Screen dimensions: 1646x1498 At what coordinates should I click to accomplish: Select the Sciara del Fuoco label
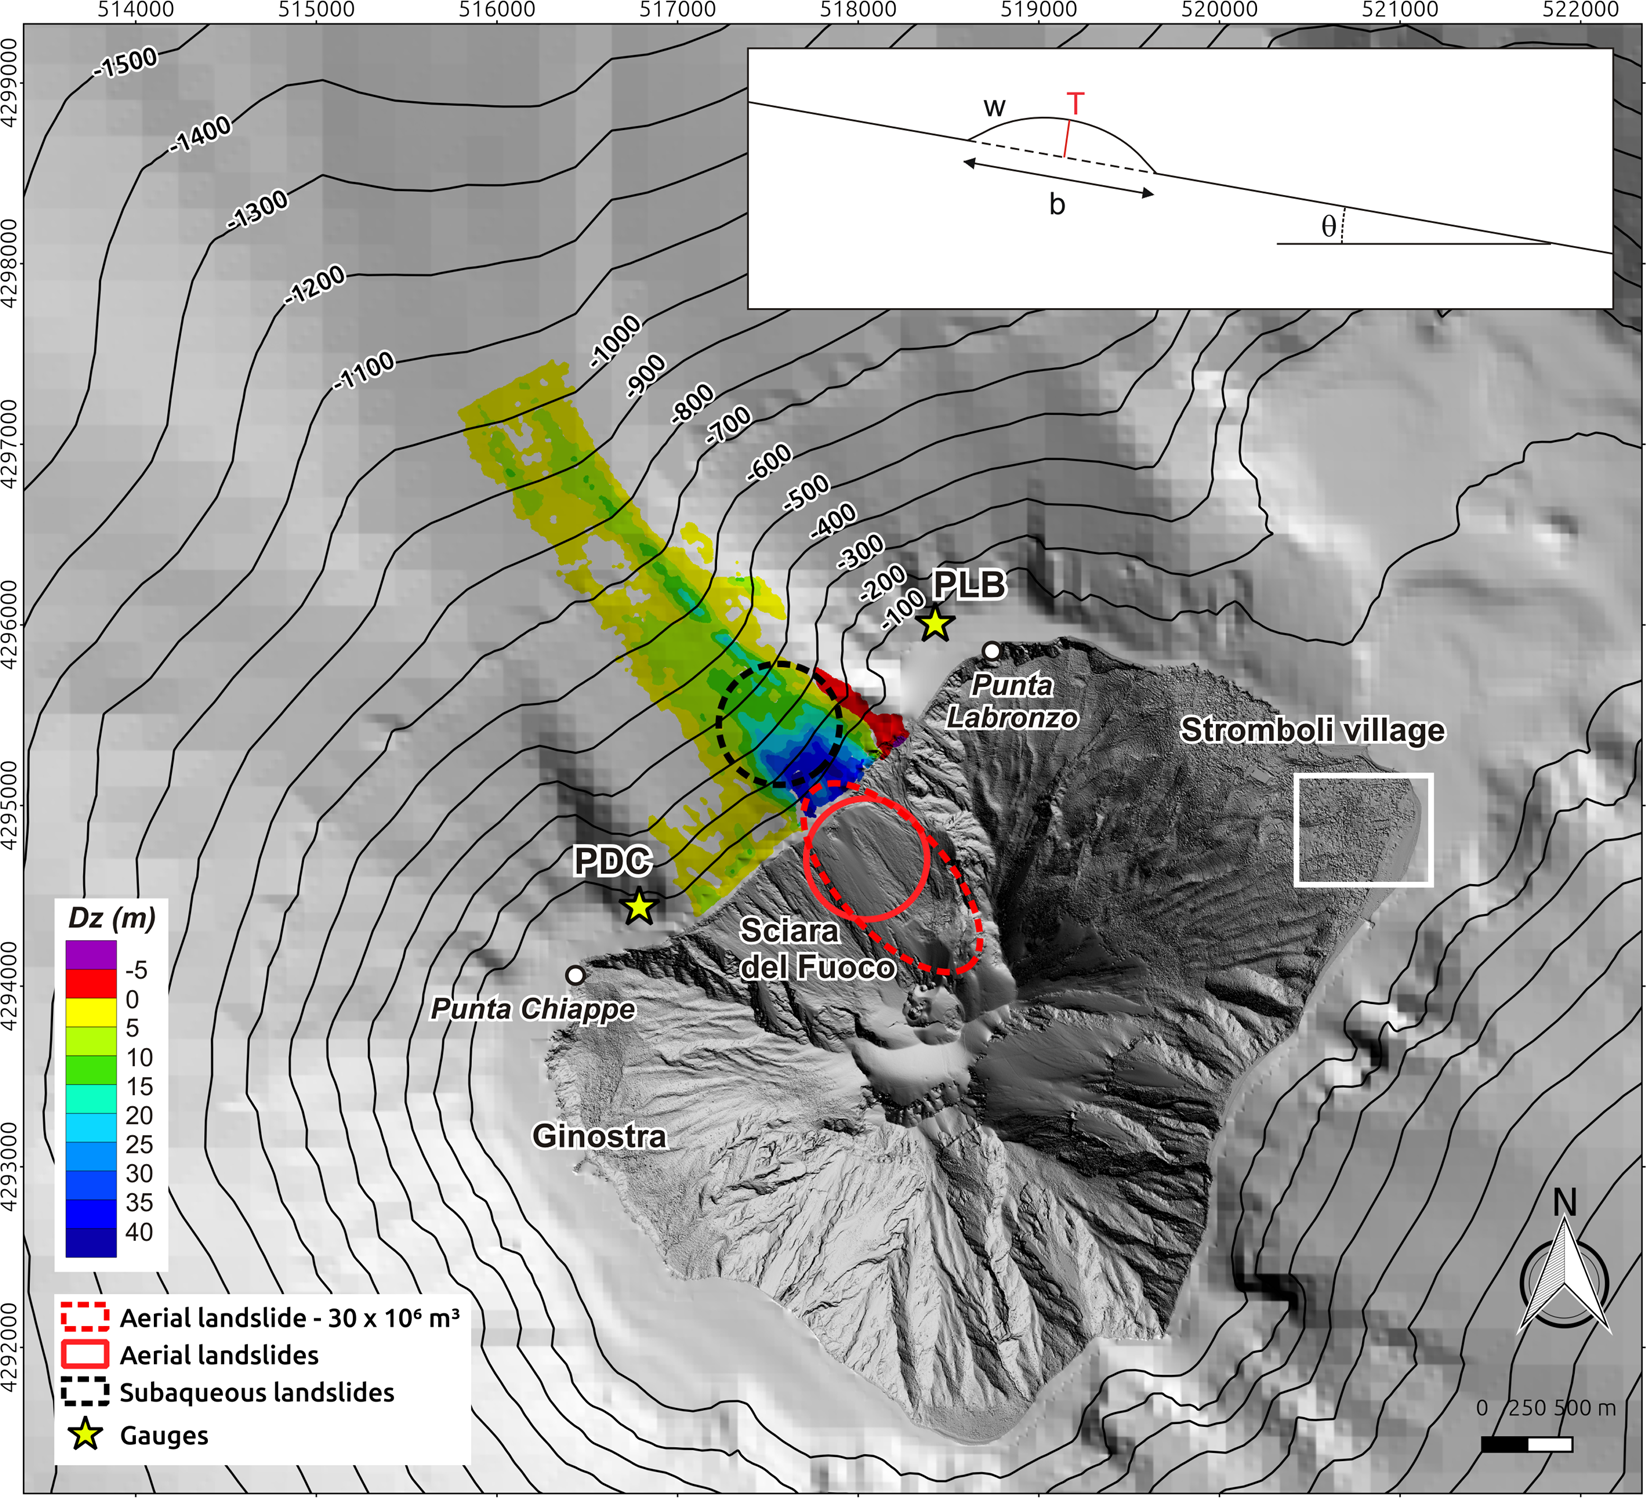tap(818, 948)
